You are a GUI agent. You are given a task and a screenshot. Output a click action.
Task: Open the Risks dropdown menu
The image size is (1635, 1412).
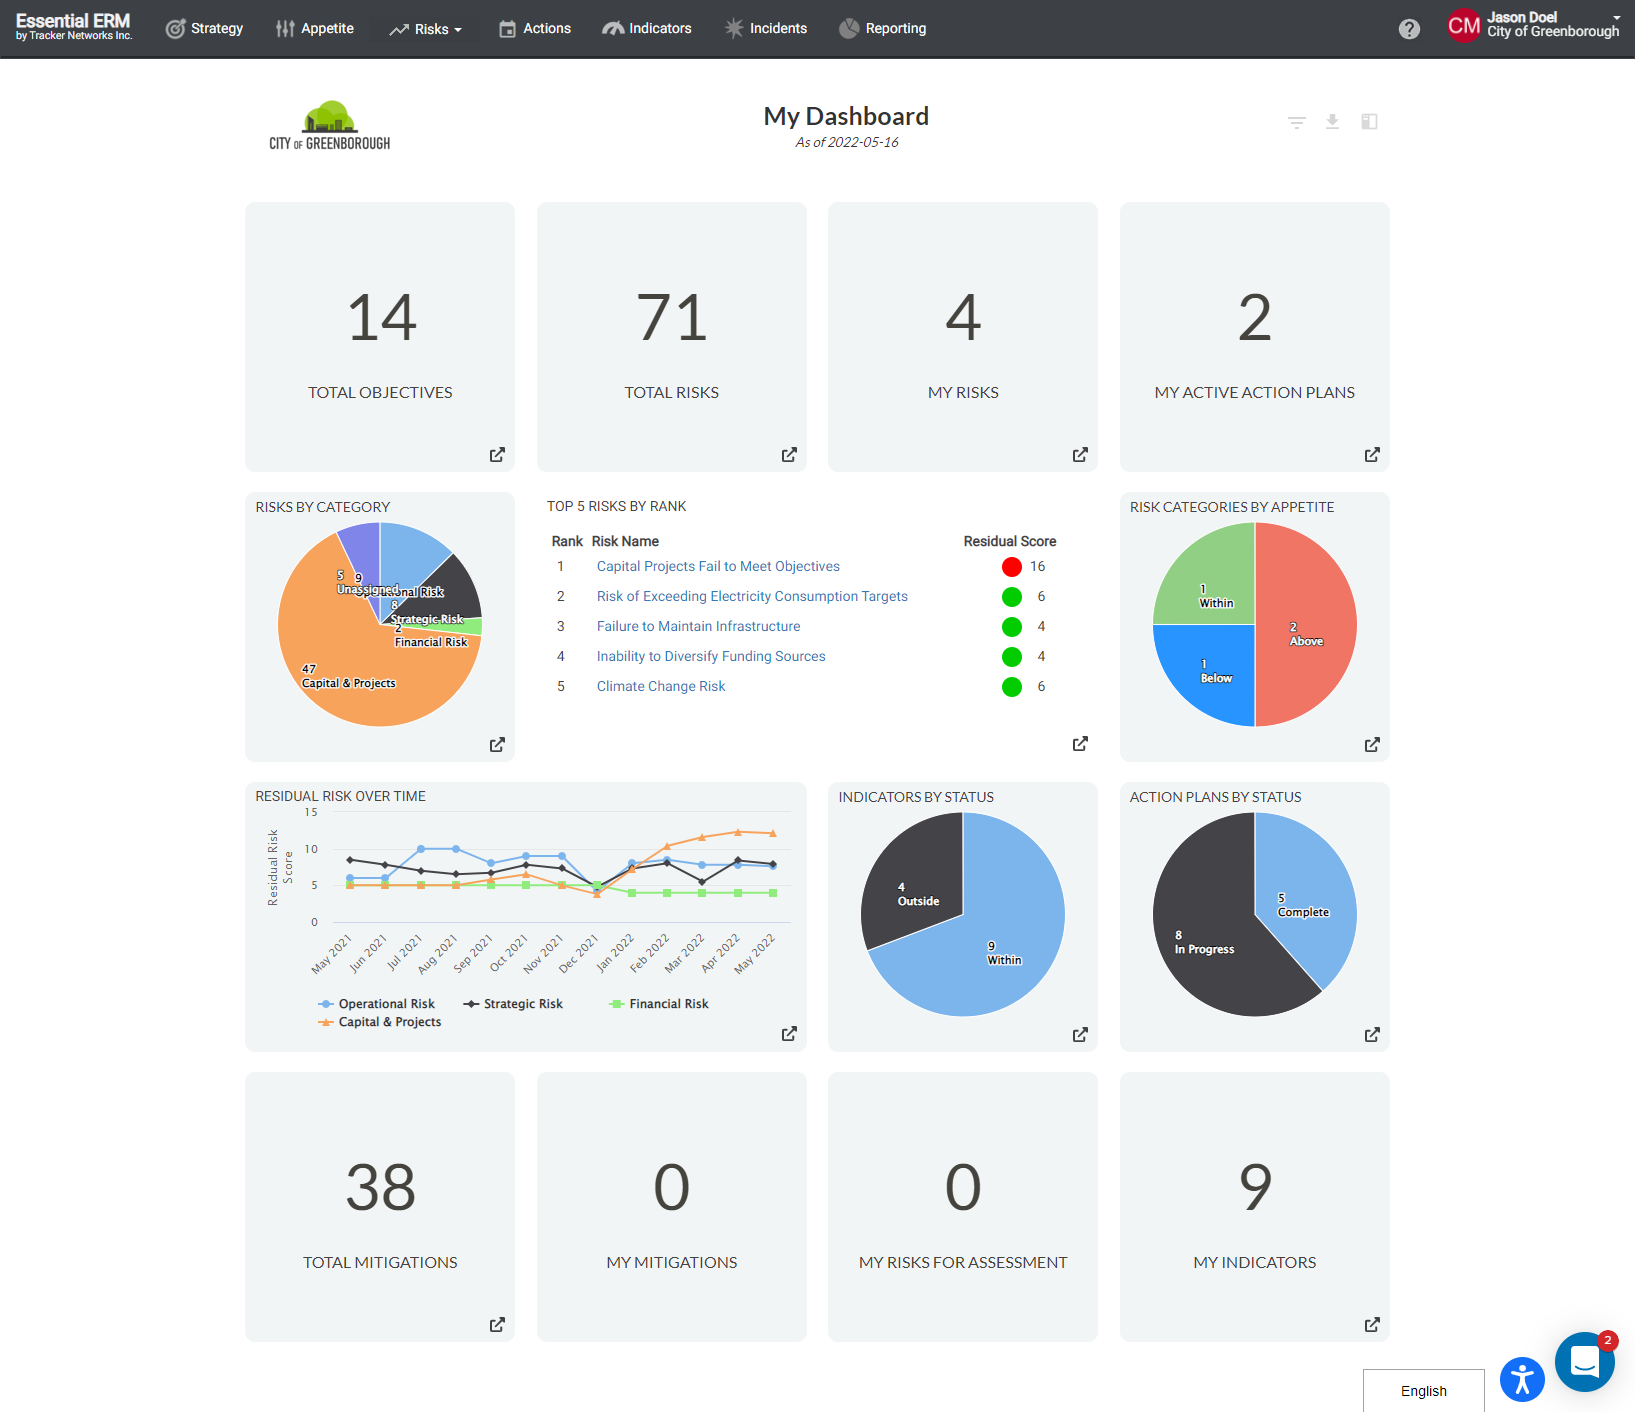click(x=428, y=28)
